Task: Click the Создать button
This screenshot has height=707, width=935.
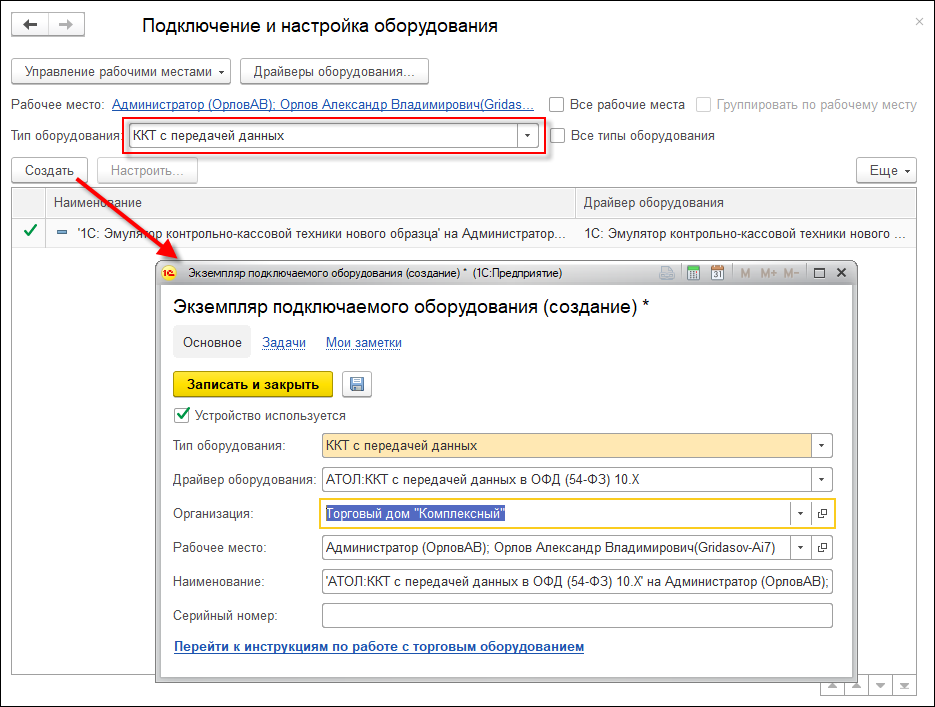Action: pyautogui.click(x=49, y=170)
